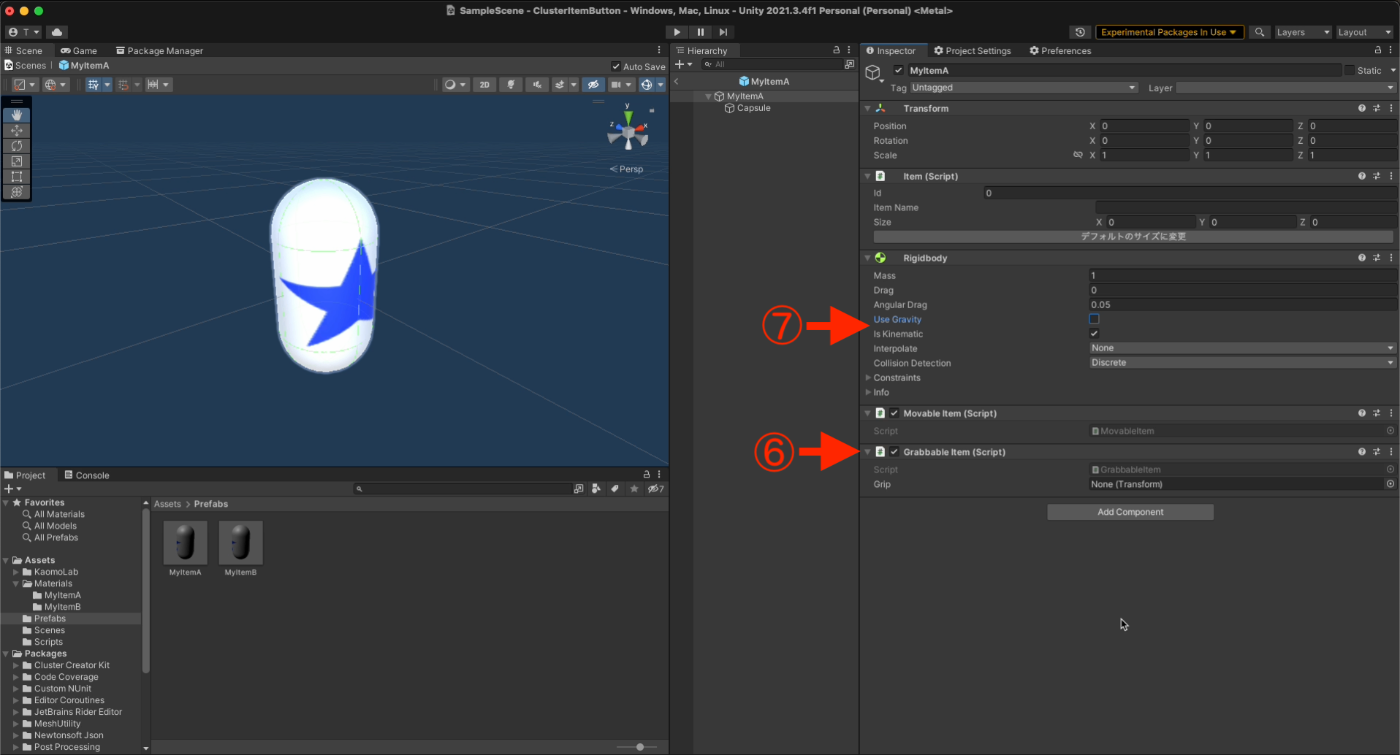The width and height of the screenshot is (1400, 755).
Task: Enable the Use Gravity checkbox
Action: point(1094,319)
